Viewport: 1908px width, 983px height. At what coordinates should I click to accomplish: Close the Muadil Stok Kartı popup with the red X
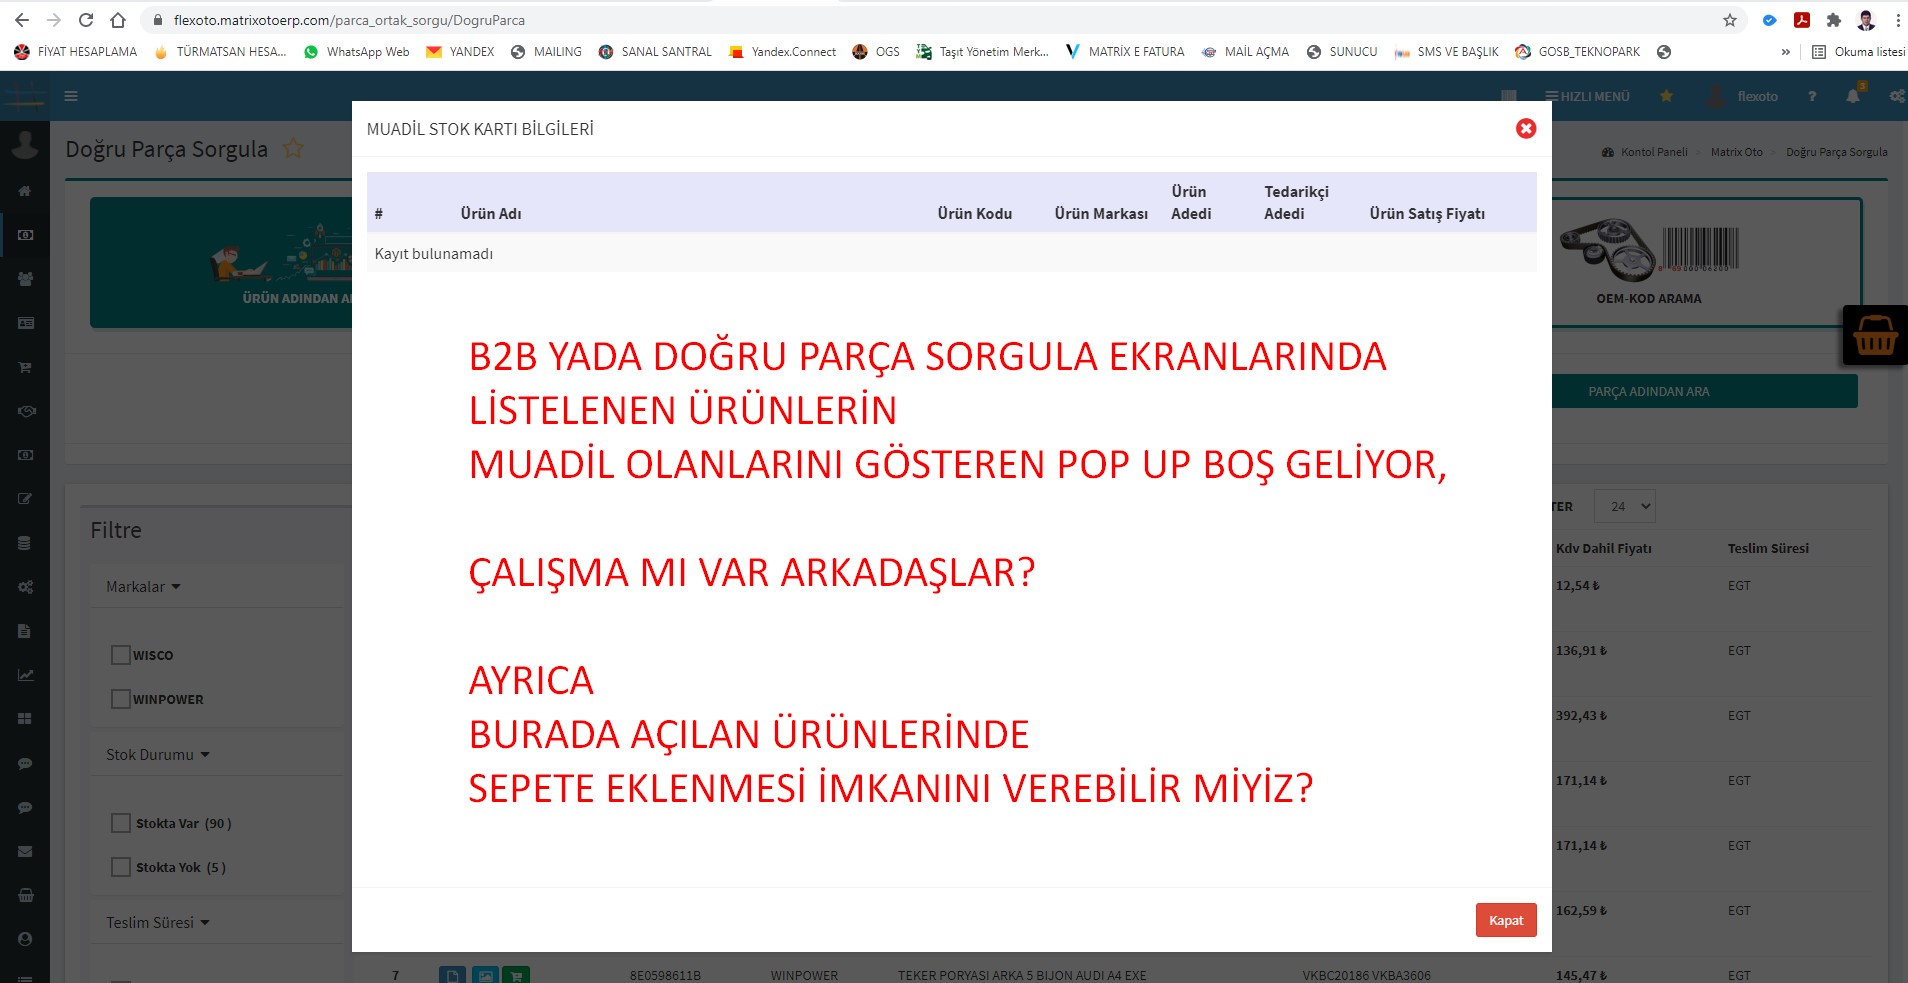[x=1525, y=128]
